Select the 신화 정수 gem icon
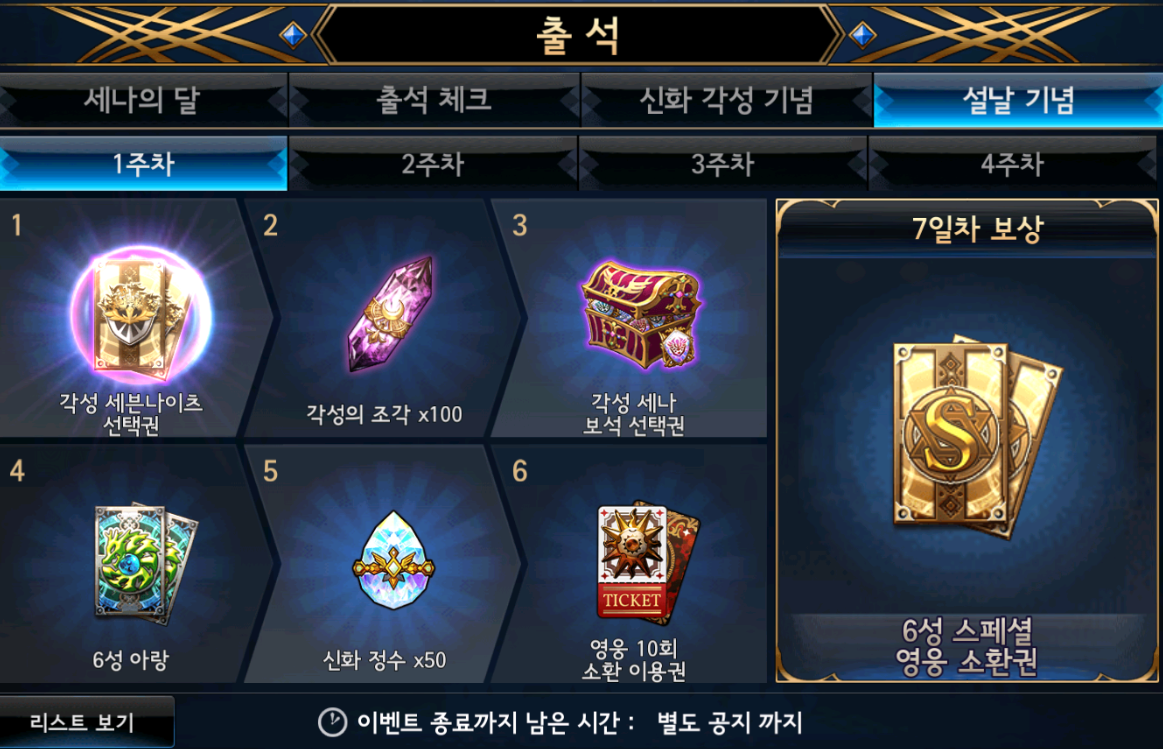This screenshot has height=749, width=1163. [393, 560]
